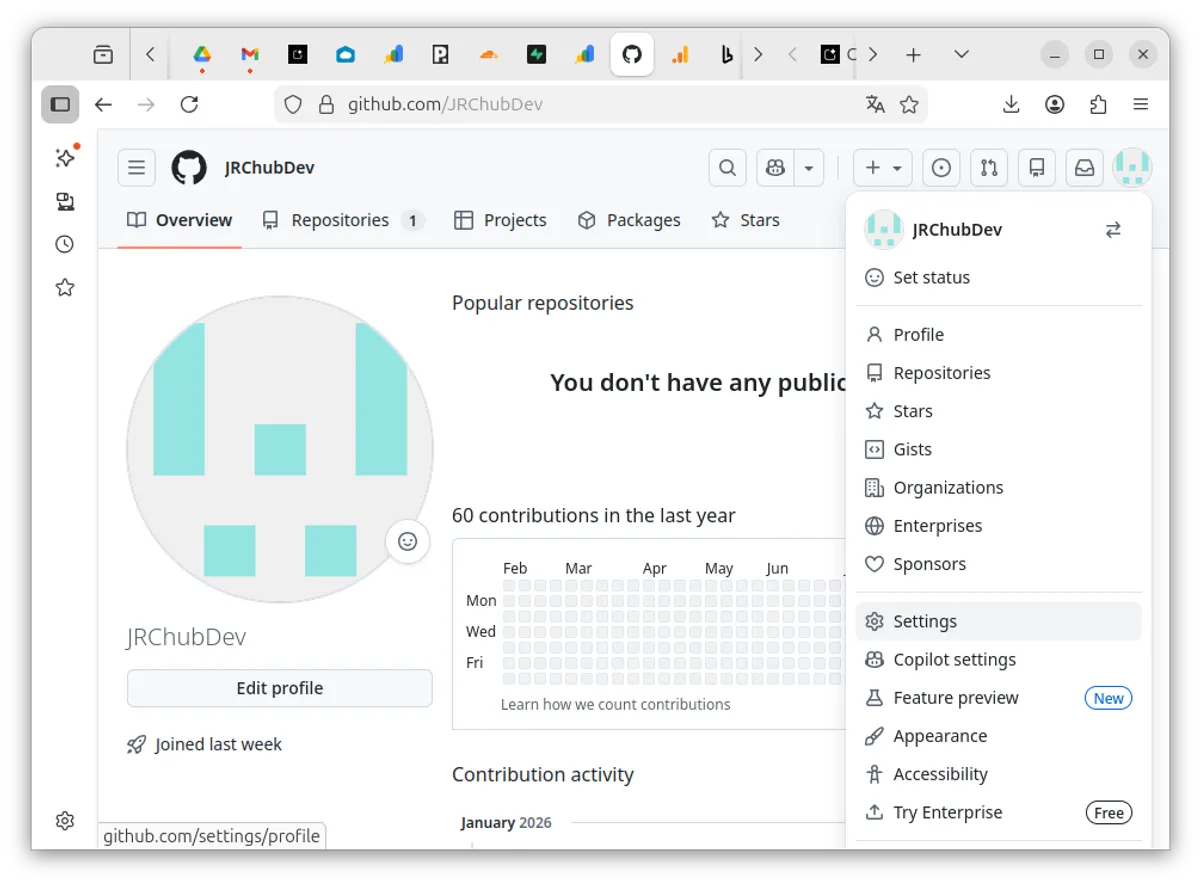
Task: Open Enterprises from the user menu
Action: (x=998, y=526)
